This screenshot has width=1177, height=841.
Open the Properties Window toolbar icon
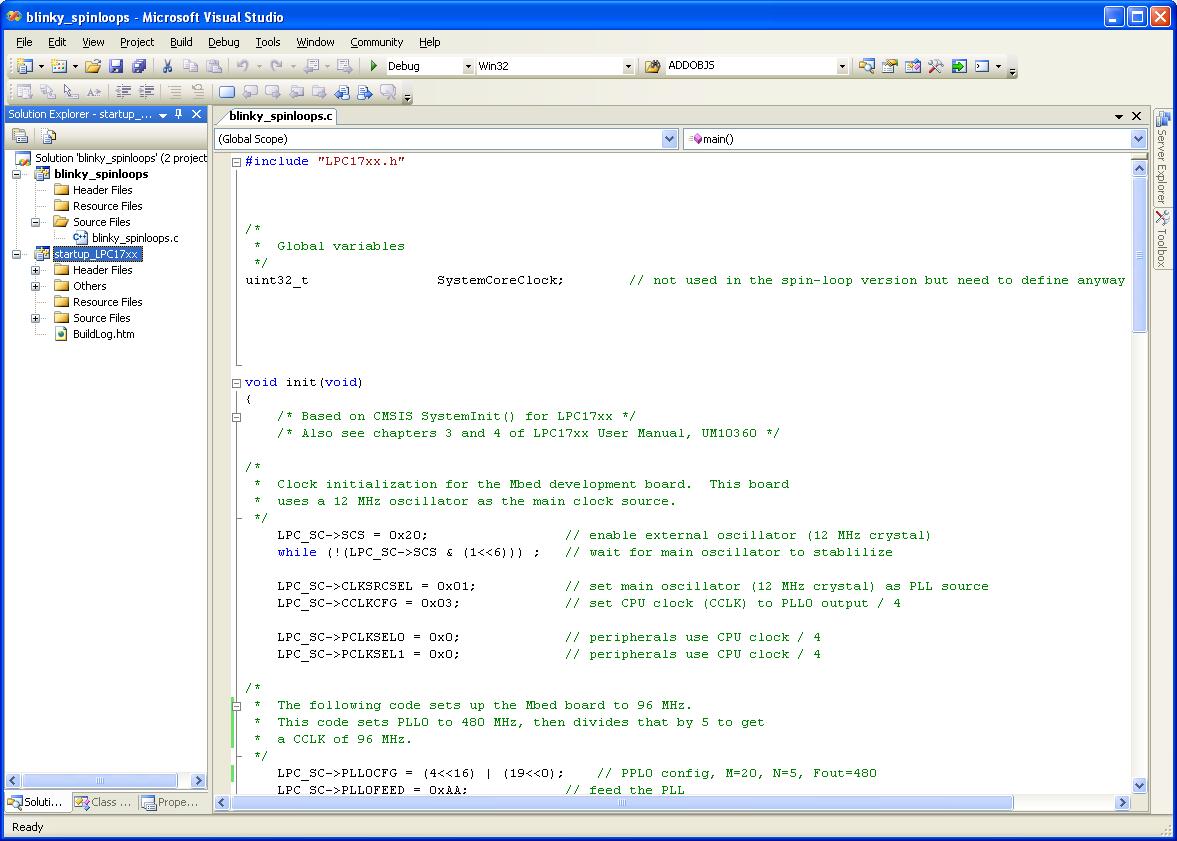click(889, 66)
